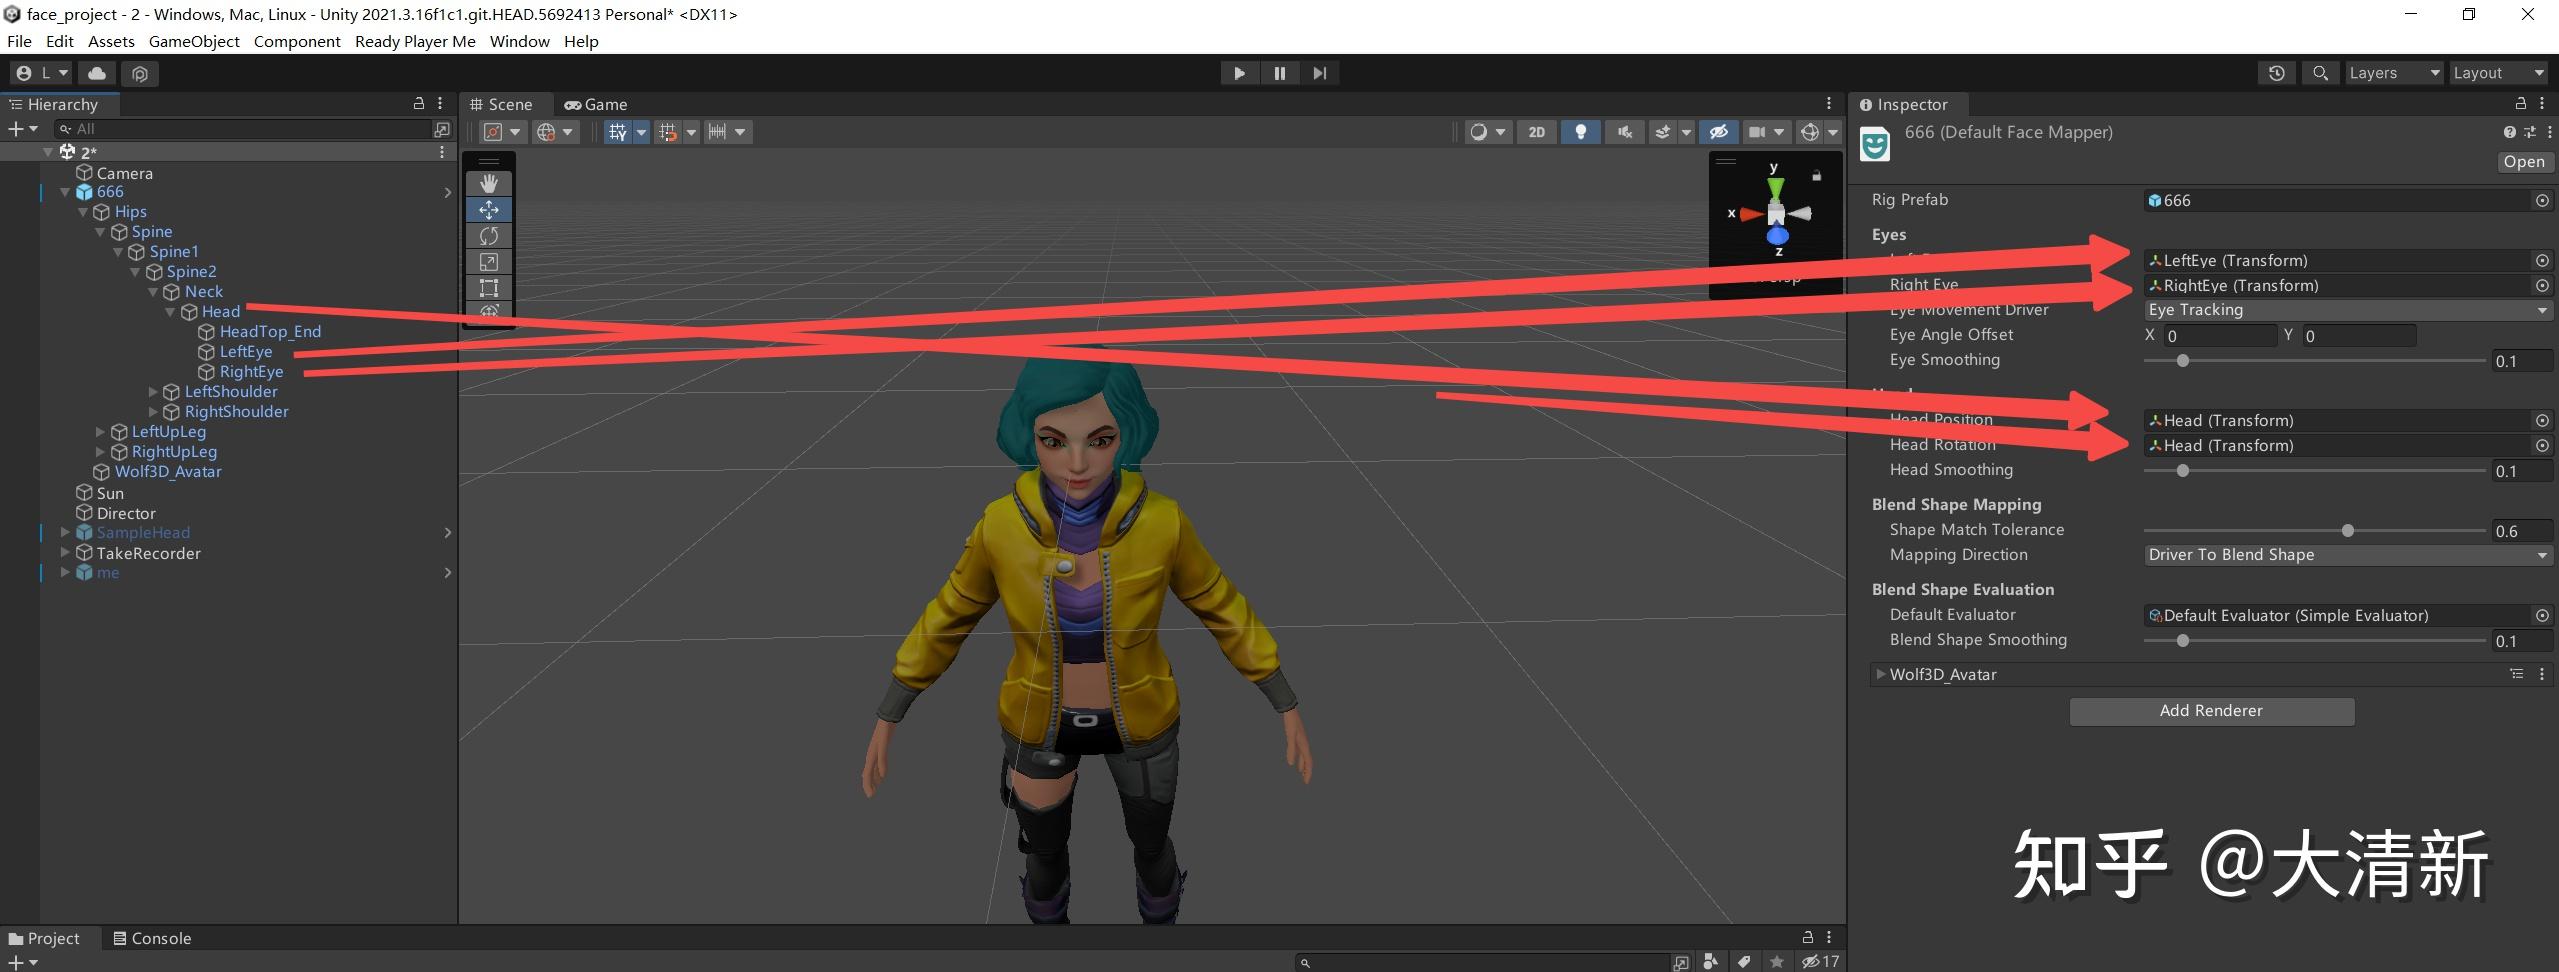Screen dimensions: 2559x972
Task: Toggle scene lighting in the Scene view
Action: [1580, 131]
